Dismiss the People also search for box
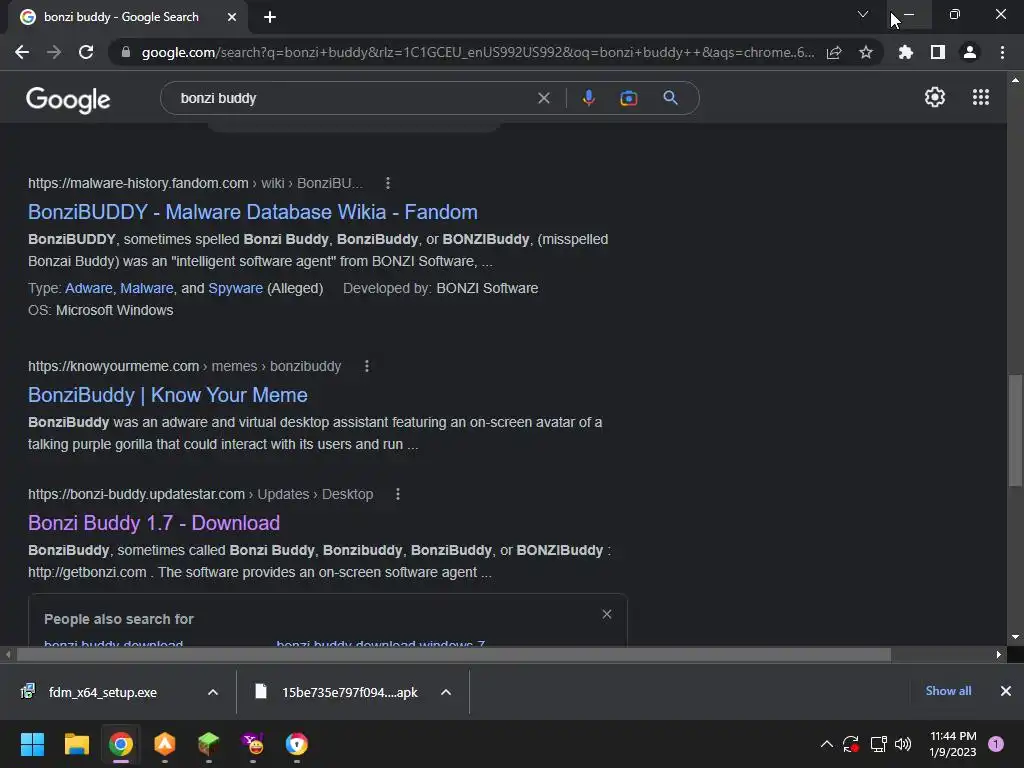This screenshot has width=1024, height=768. 607,615
